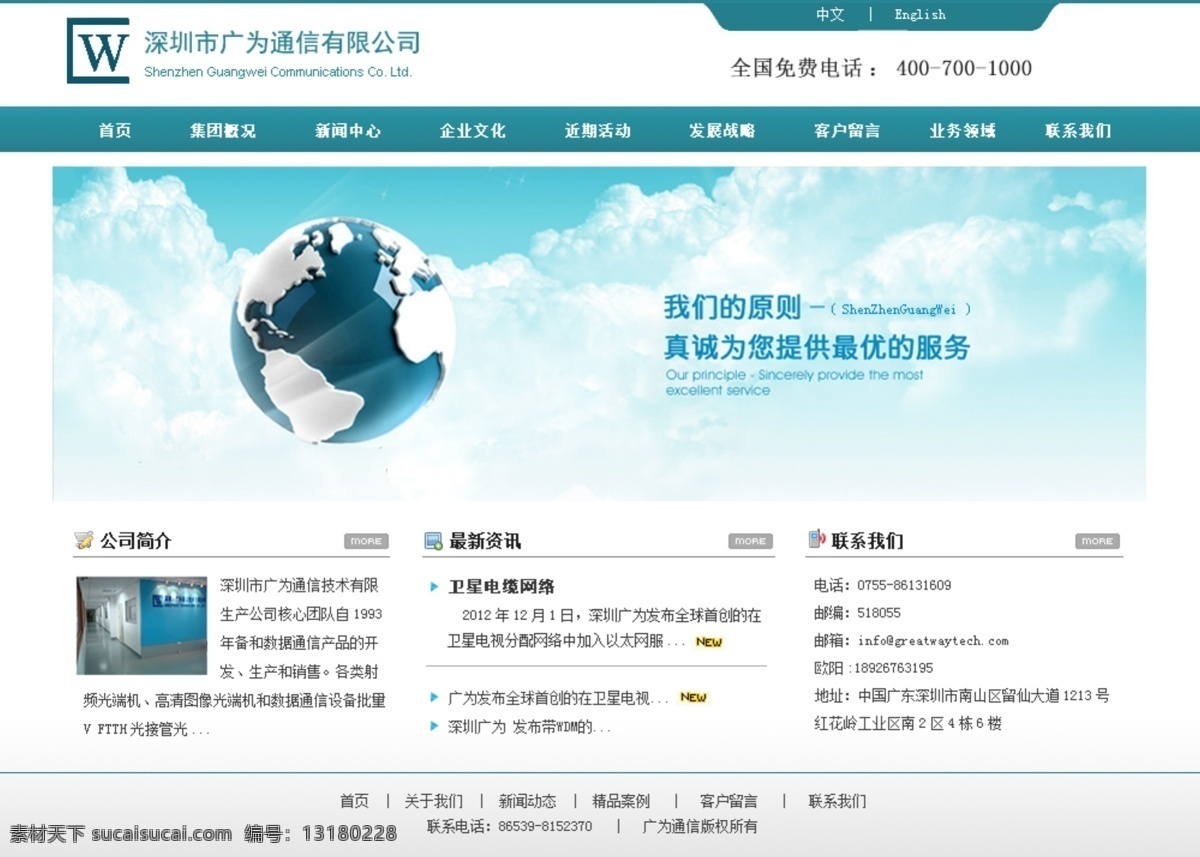The height and width of the screenshot is (857, 1200).
Task: Click 最新资讯 section heading
Action: click(x=485, y=541)
